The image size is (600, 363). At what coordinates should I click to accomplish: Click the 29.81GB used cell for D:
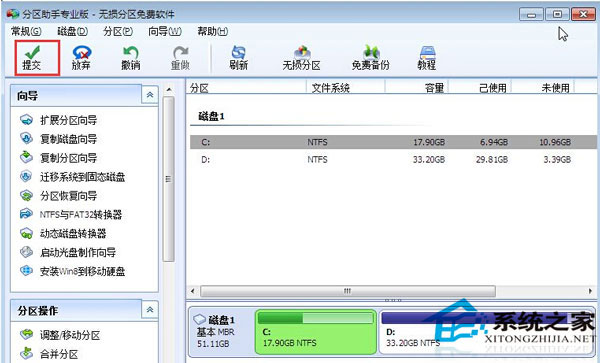point(492,159)
